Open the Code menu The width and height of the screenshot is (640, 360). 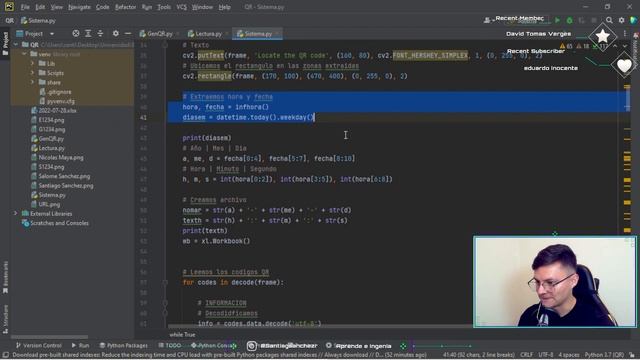[102, 7]
